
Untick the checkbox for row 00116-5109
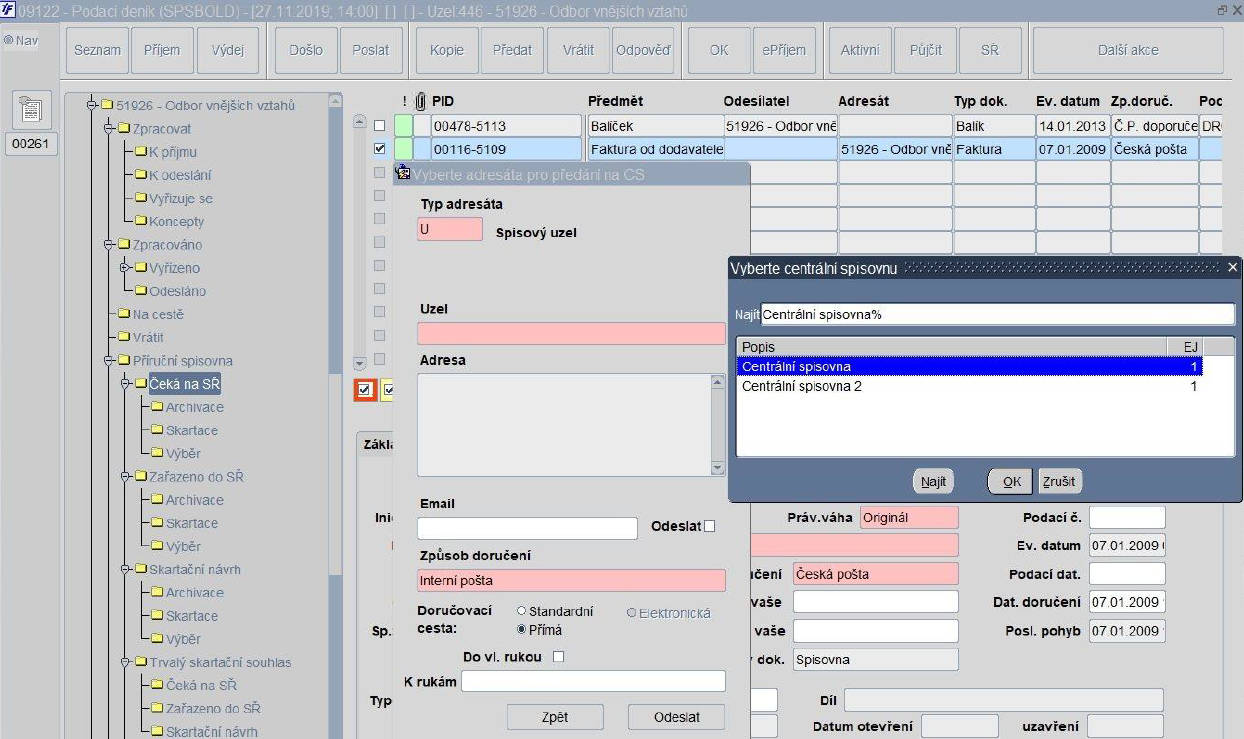[x=379, y=149]
